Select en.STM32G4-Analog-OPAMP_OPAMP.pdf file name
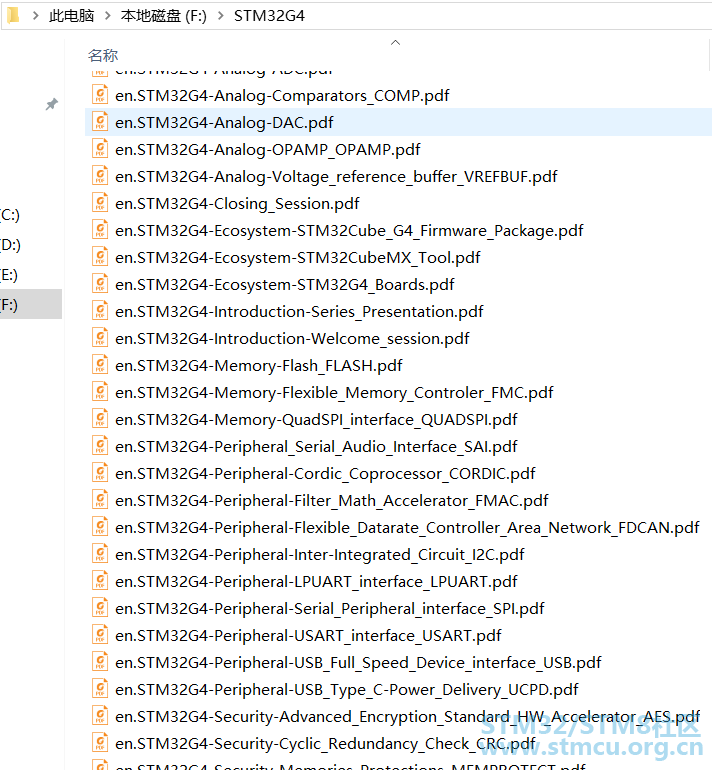The height and width of the screenshot is (770, 712). tap(268, 149)
